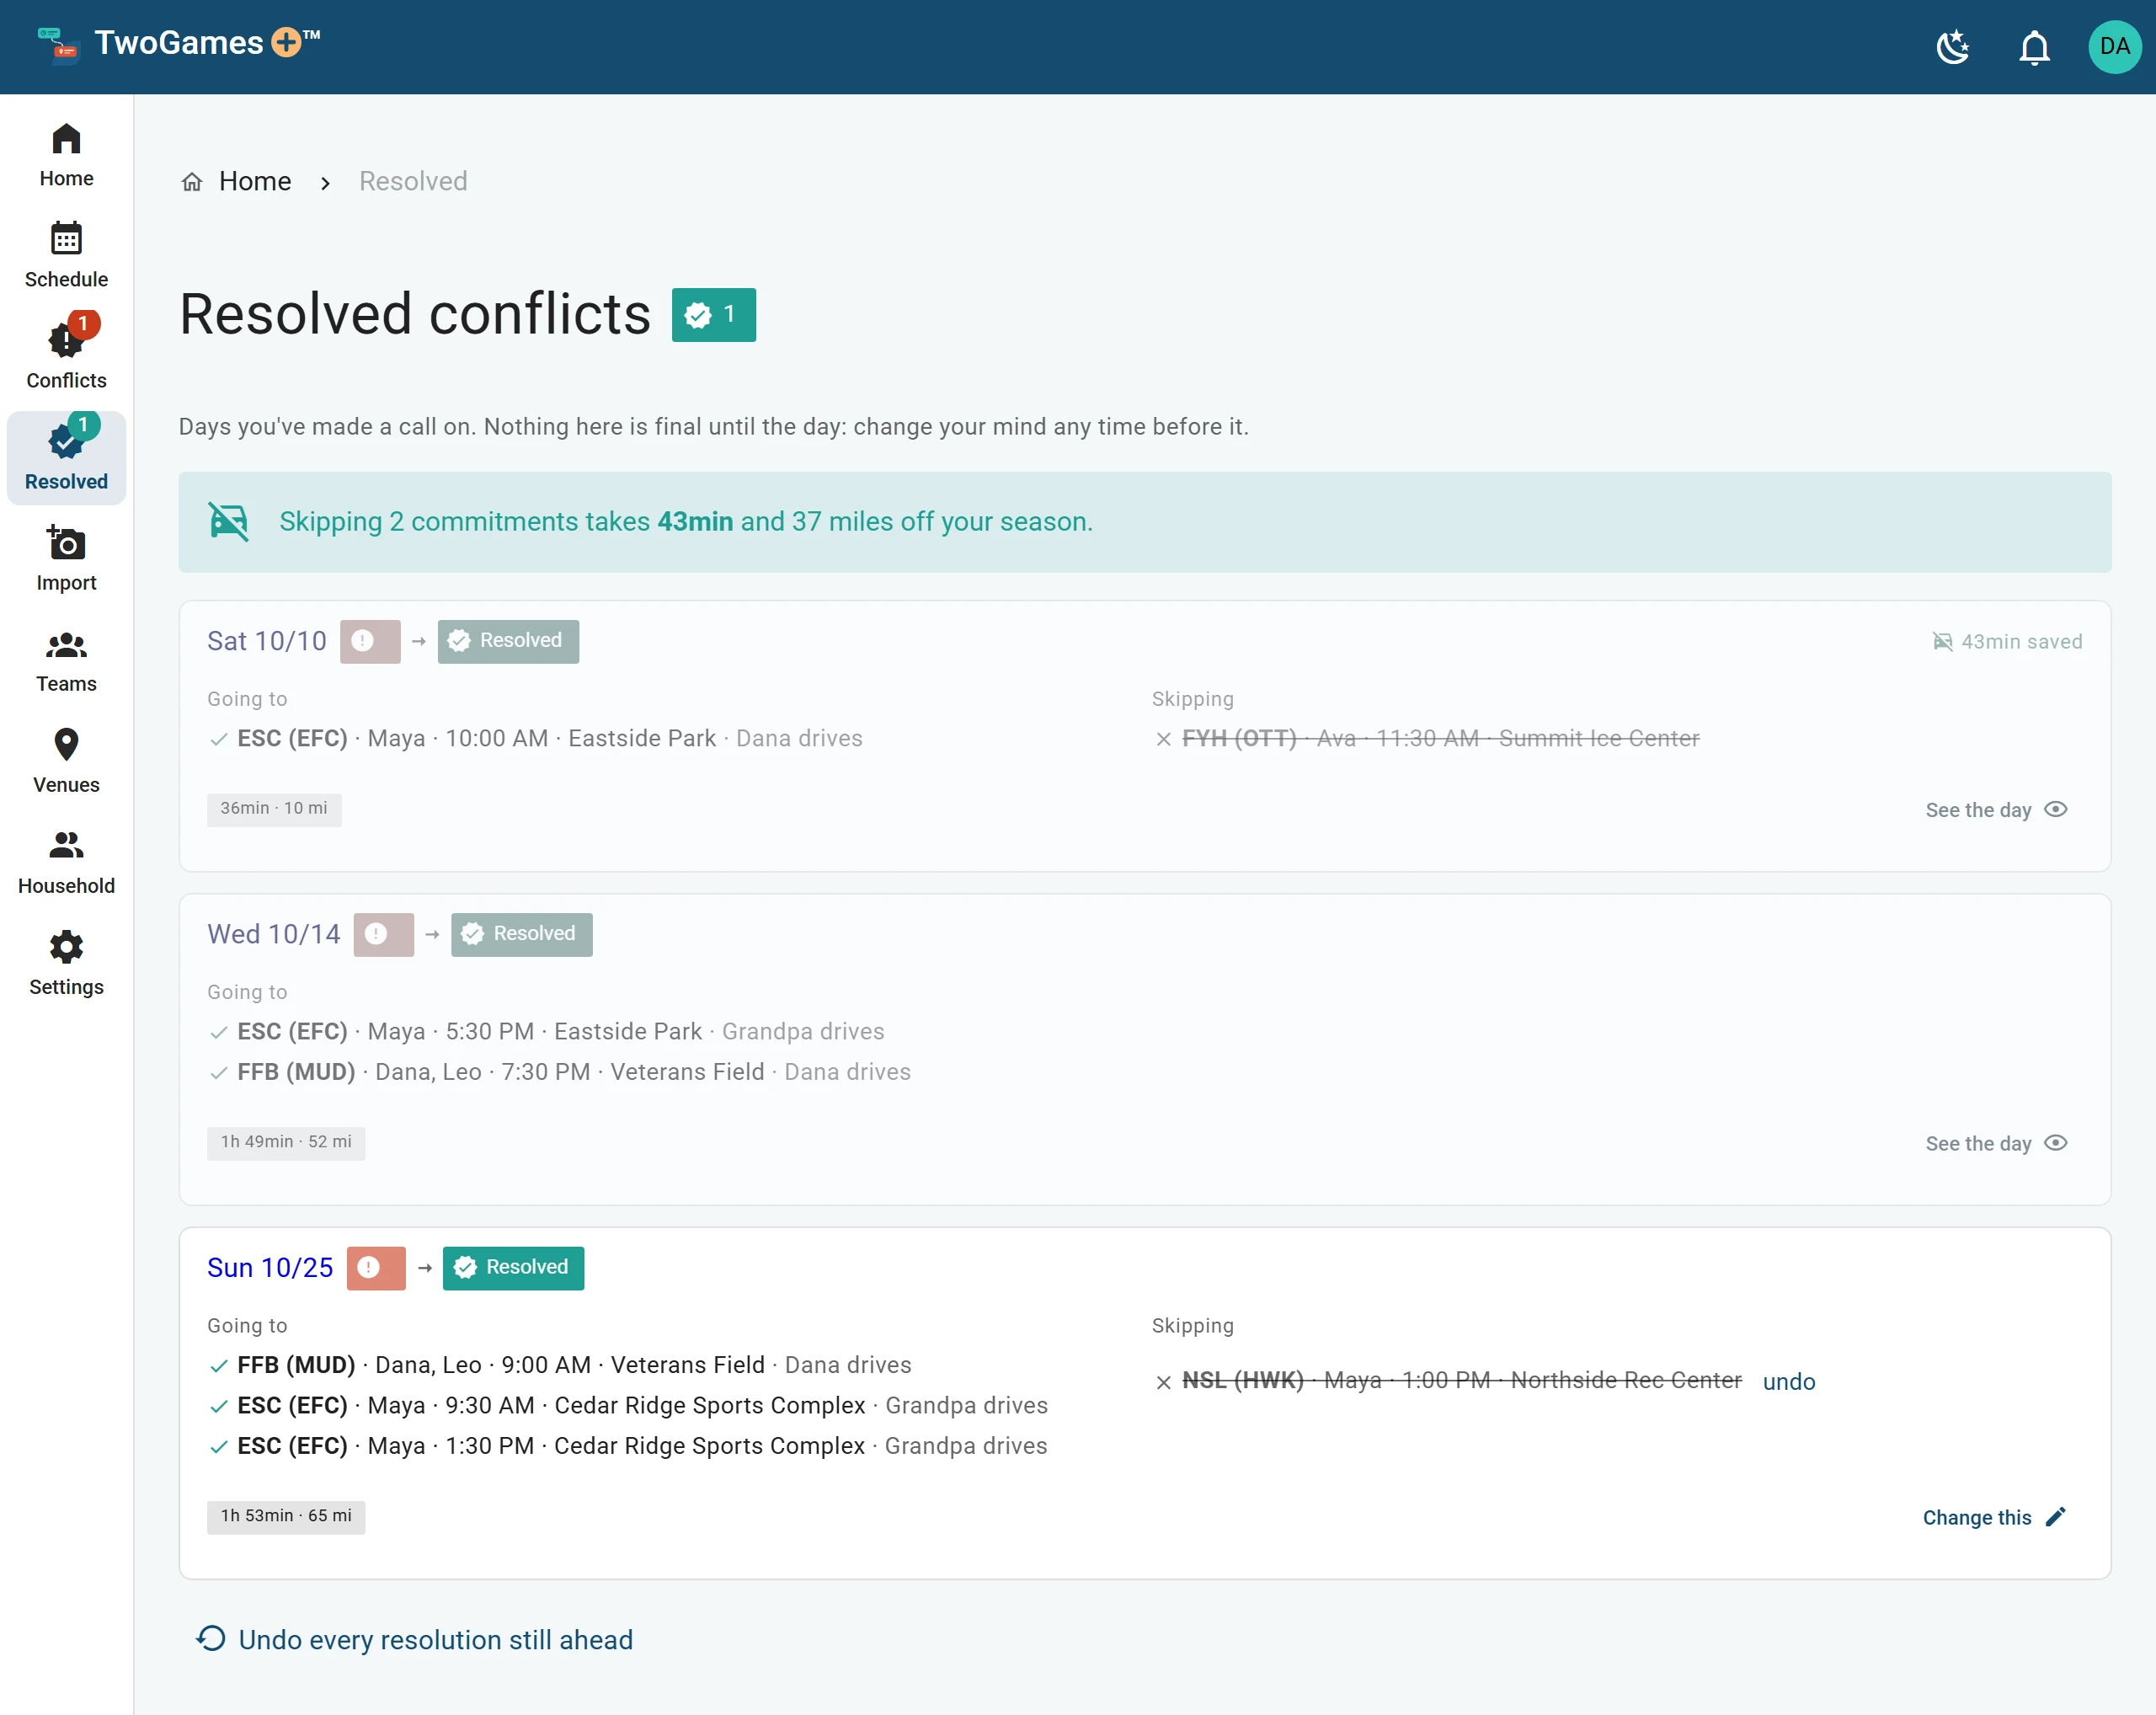Viewport: 2156px width, 1715px height.
Task: Click Resolved badge on Sat 10/10
Action: pos(508,641)
